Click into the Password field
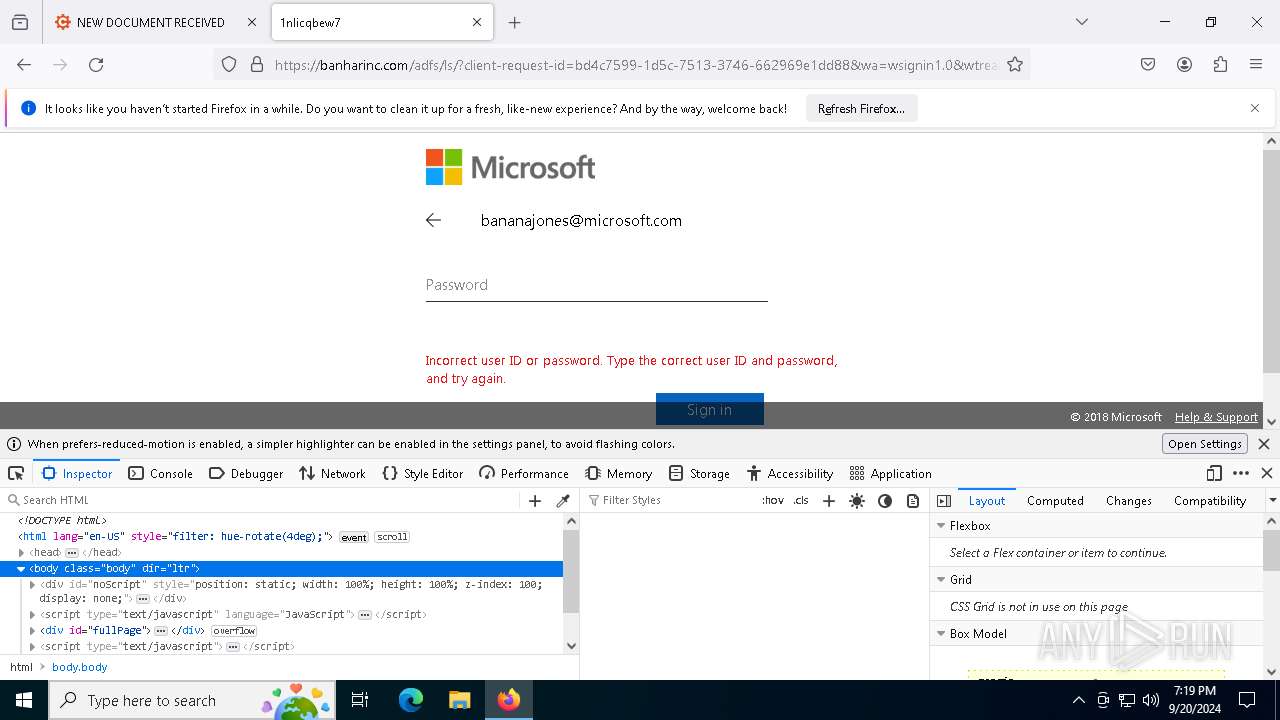This screenshot has height=720, width=1280. (x=596, y=285)
